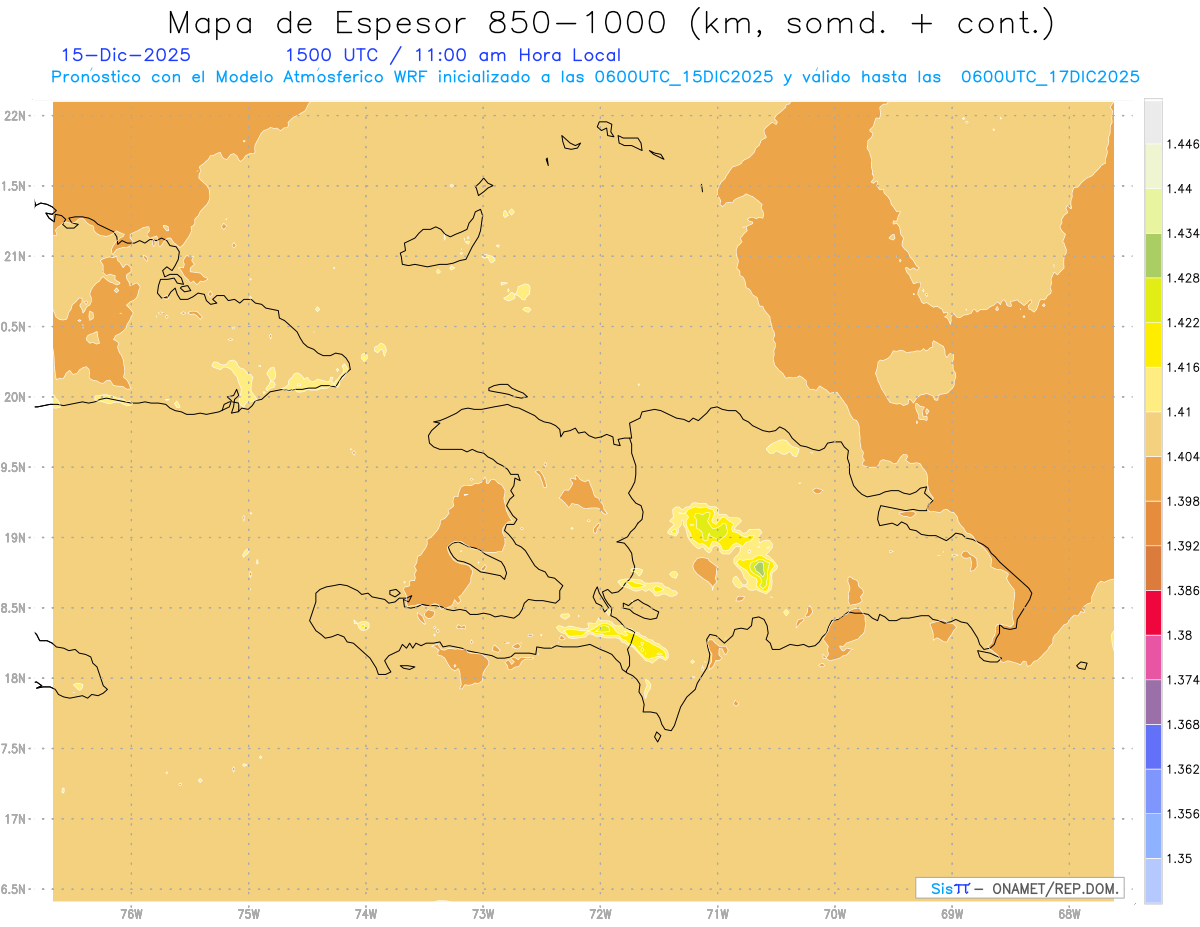Click the latitude label '18N'

[15, 679]
